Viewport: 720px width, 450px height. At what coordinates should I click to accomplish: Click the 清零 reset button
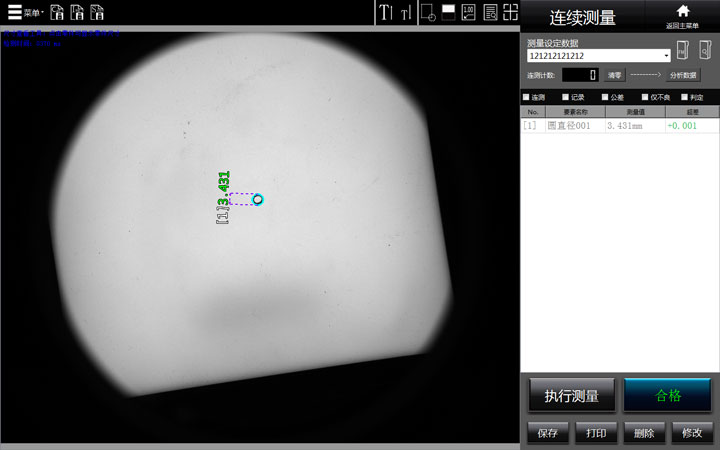[x=615, y=75]
